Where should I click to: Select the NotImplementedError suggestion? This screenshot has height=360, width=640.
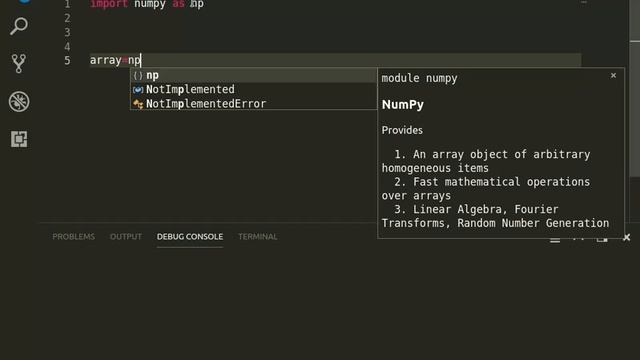tap(253, 104)
